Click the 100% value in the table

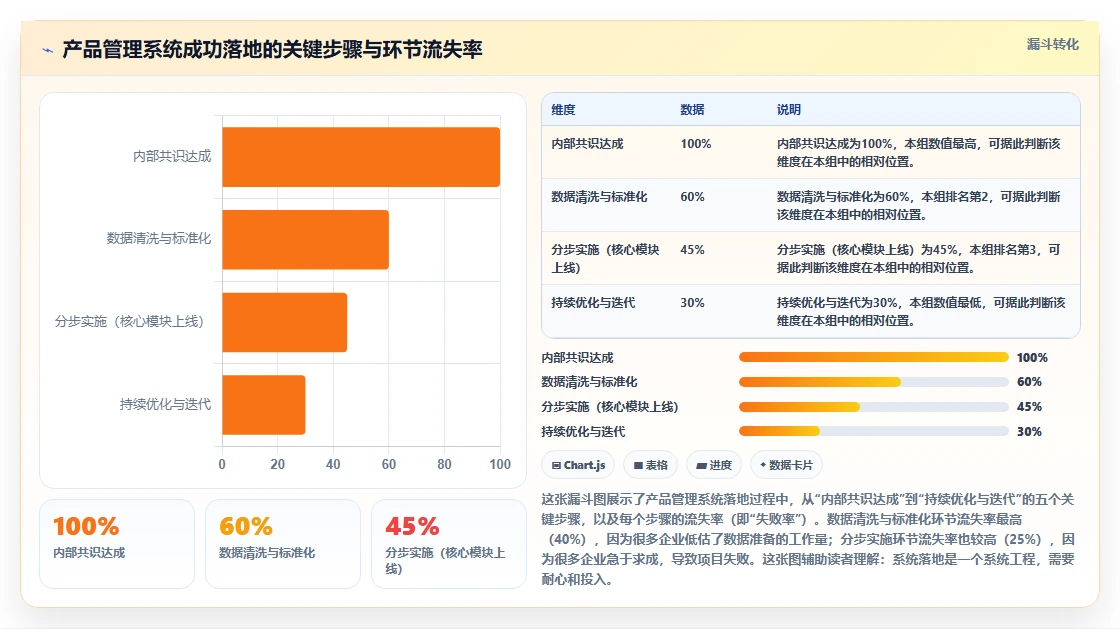click(x=696, y=144)
